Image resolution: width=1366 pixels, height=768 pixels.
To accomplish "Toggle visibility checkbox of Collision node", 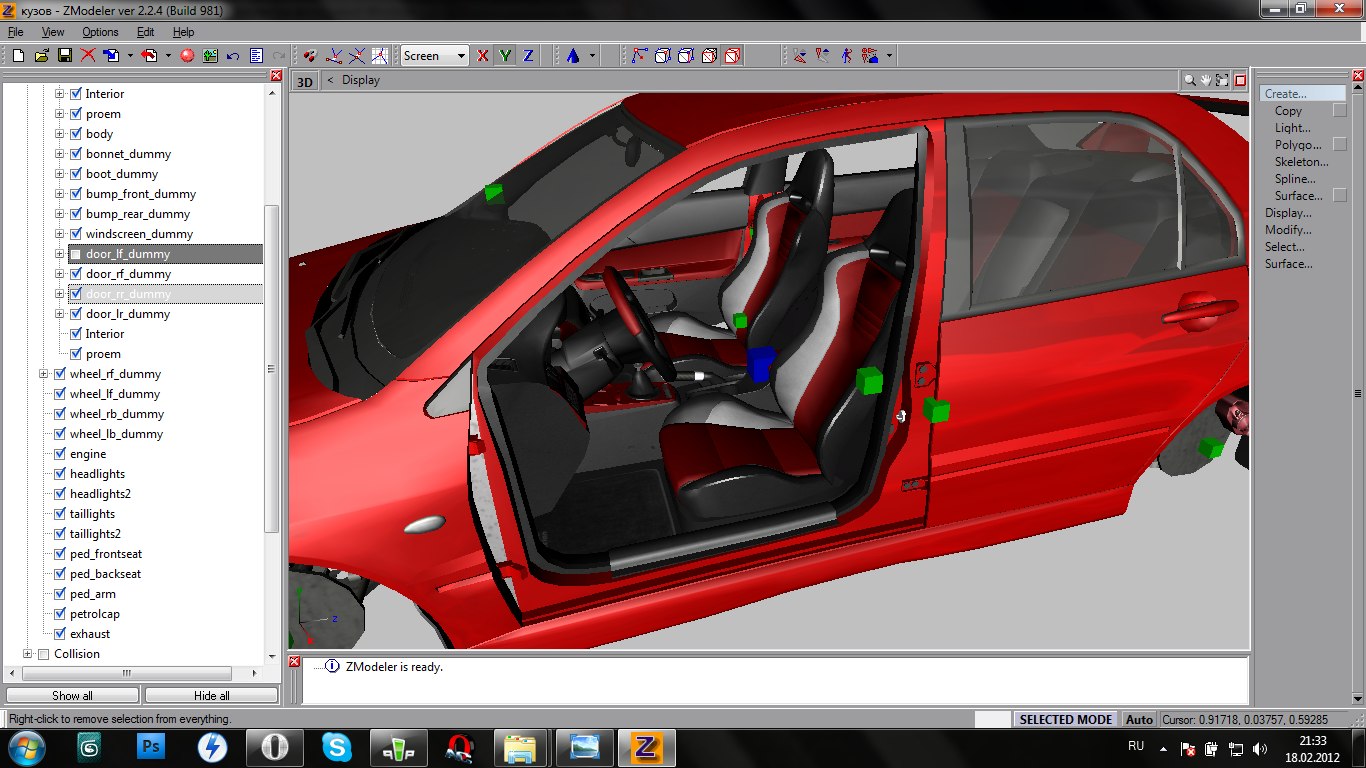I will [43, 654].
